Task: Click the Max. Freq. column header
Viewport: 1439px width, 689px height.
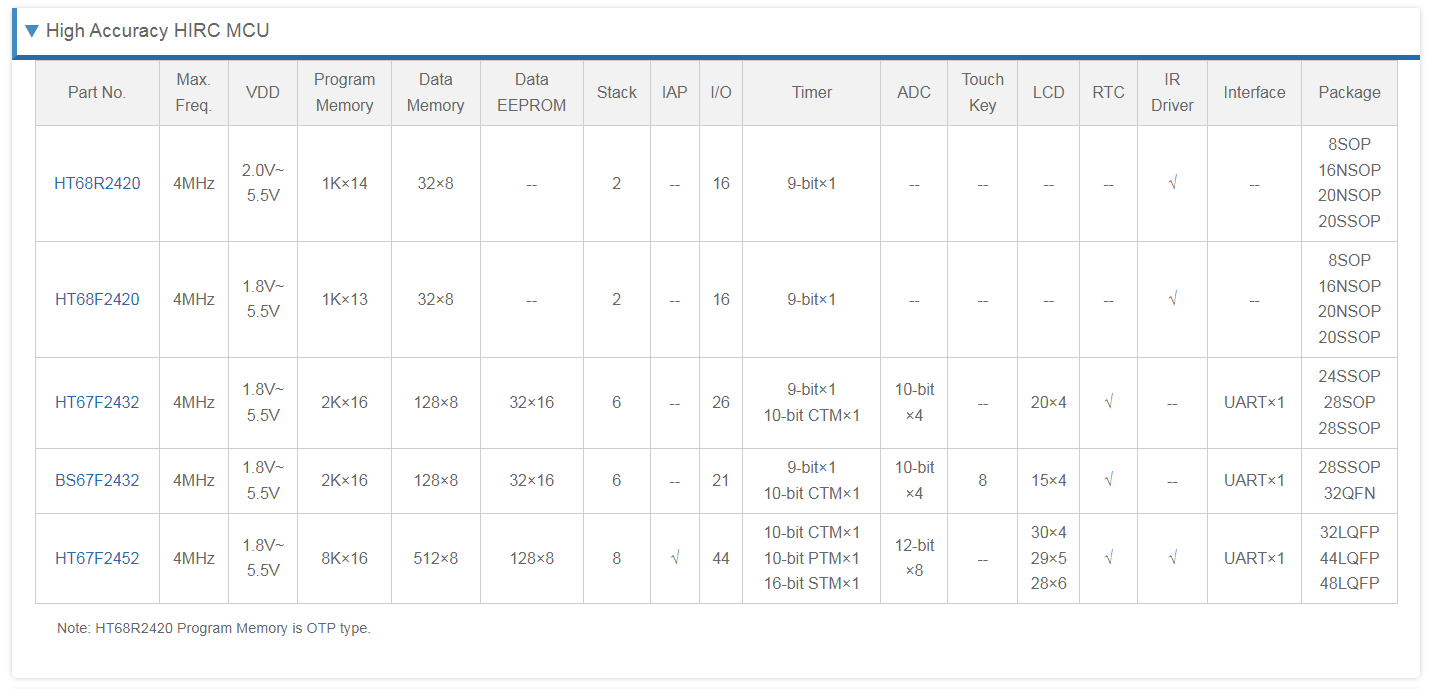Action: coord(194,92)
